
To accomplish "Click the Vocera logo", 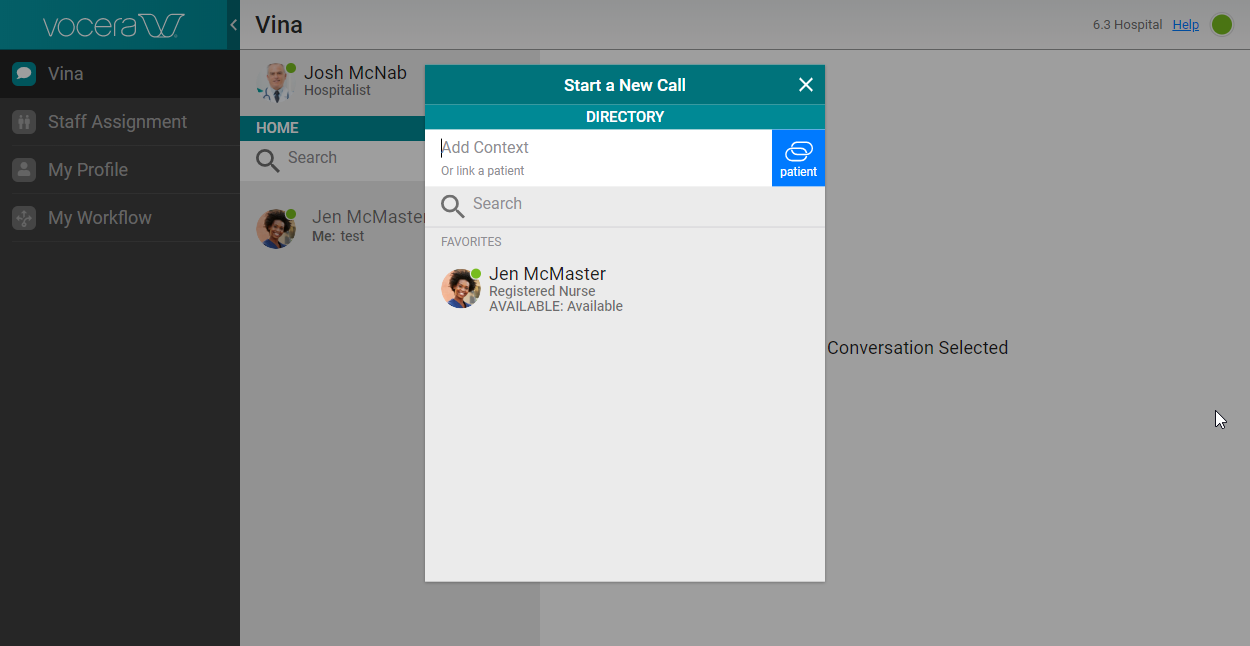I will tap(113, 25).
